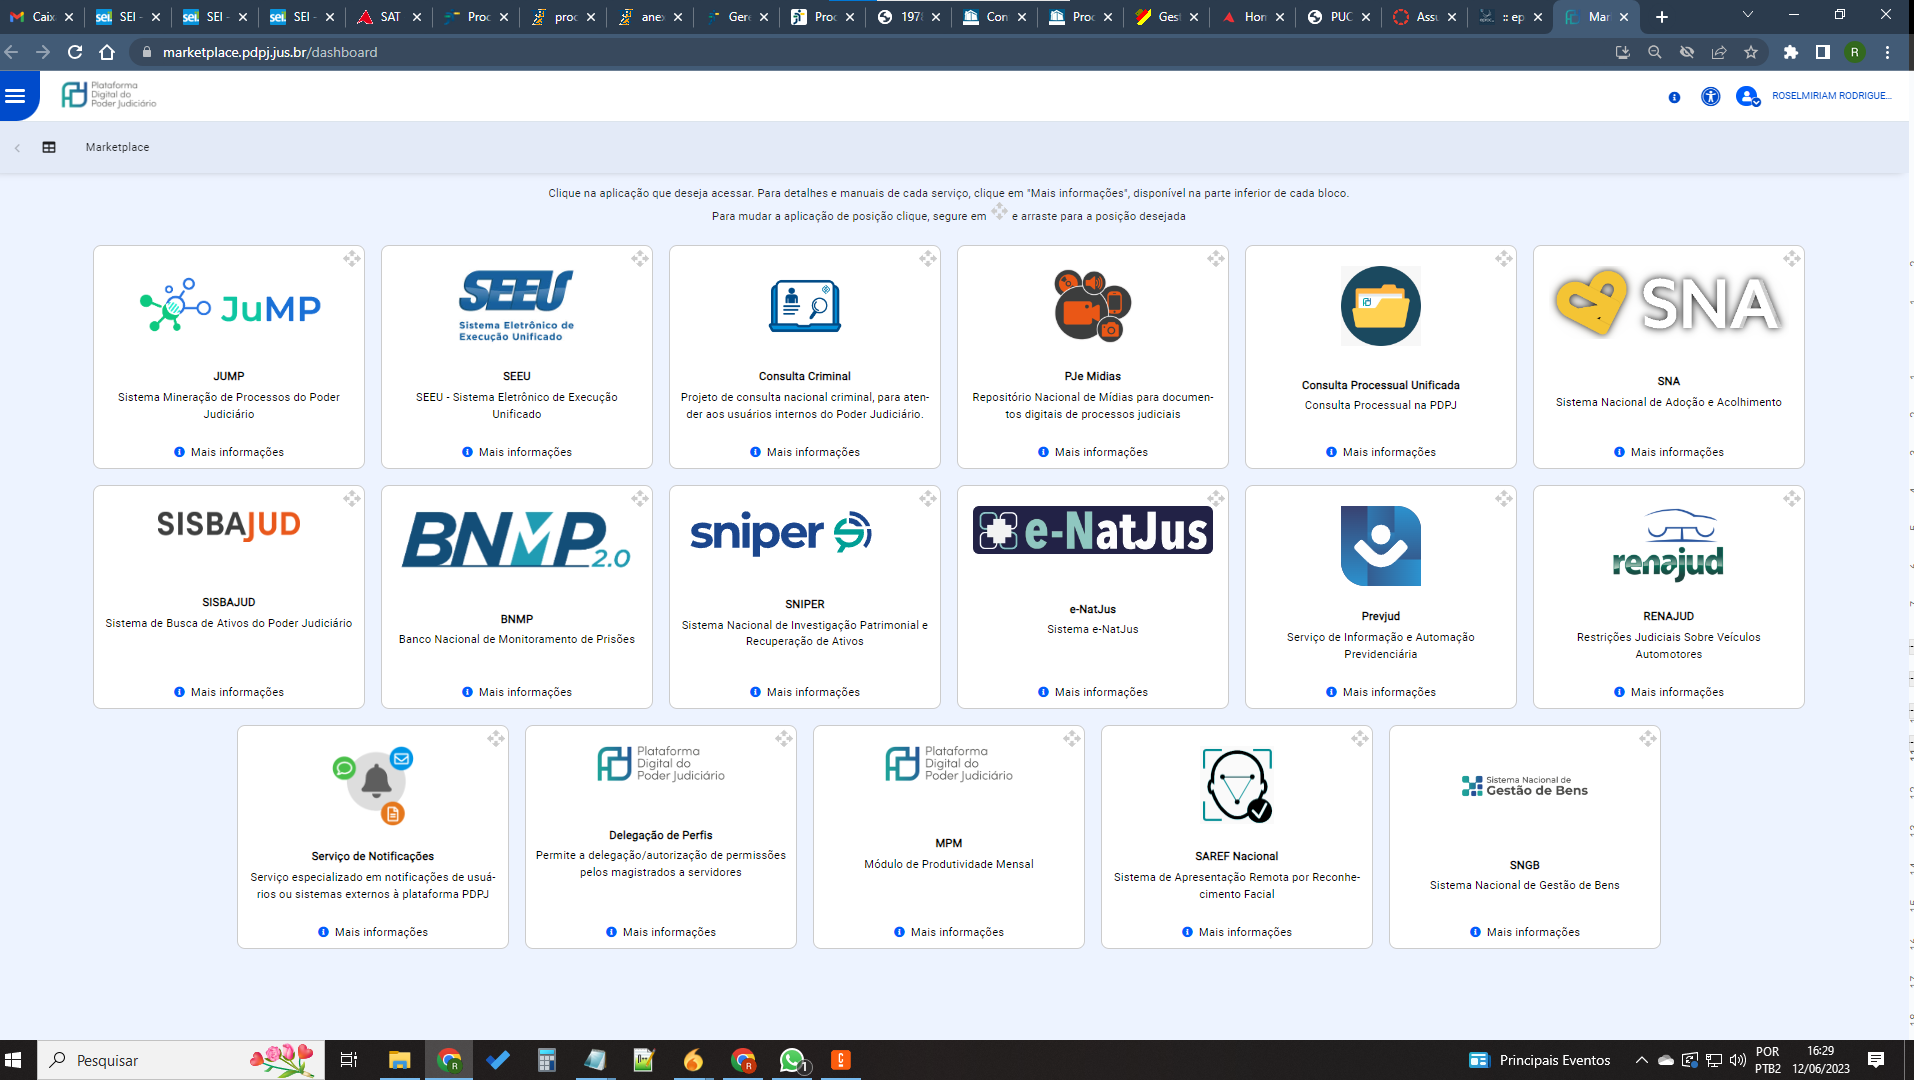Image resolution: width=1914 pixels, height=1080 pixels.
Task: Open Mais informações link under SNGB
Action: [x=1524, y=932]
